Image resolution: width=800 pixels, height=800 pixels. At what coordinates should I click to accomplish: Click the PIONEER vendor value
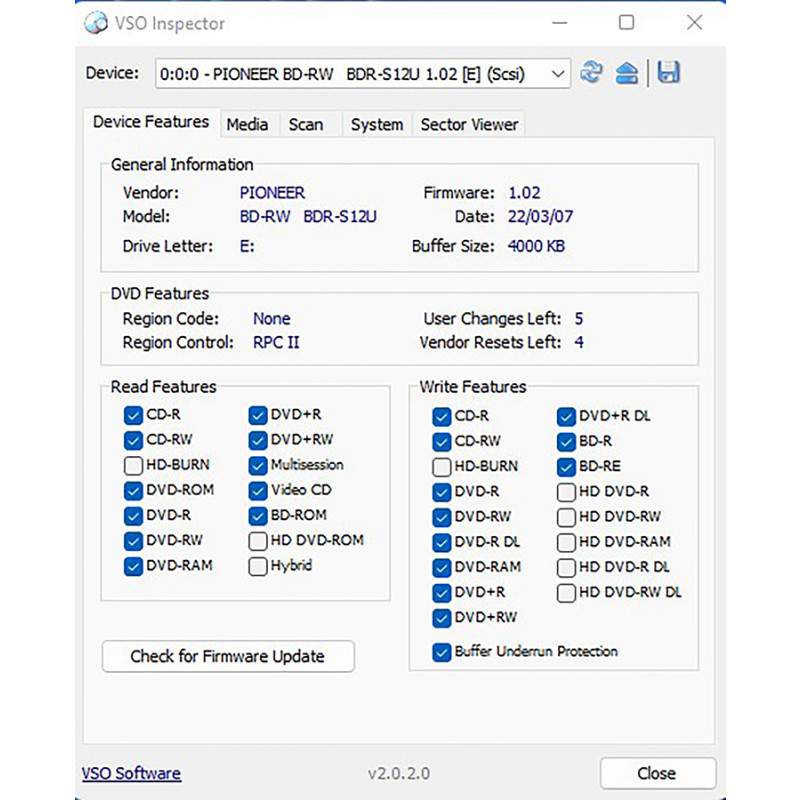(272, 193)
